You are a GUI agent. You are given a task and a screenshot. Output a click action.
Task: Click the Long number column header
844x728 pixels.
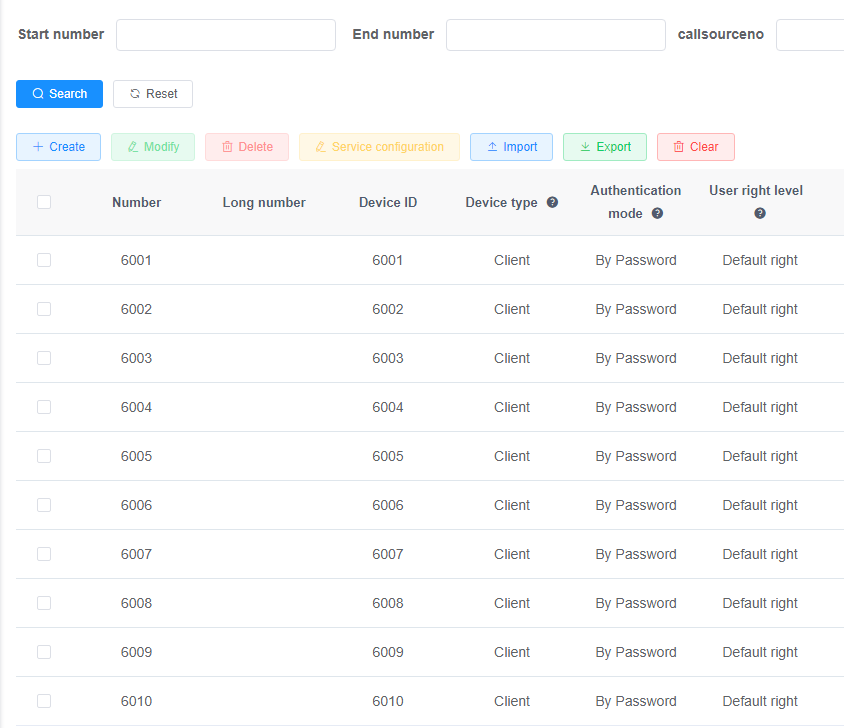point(264,202)
